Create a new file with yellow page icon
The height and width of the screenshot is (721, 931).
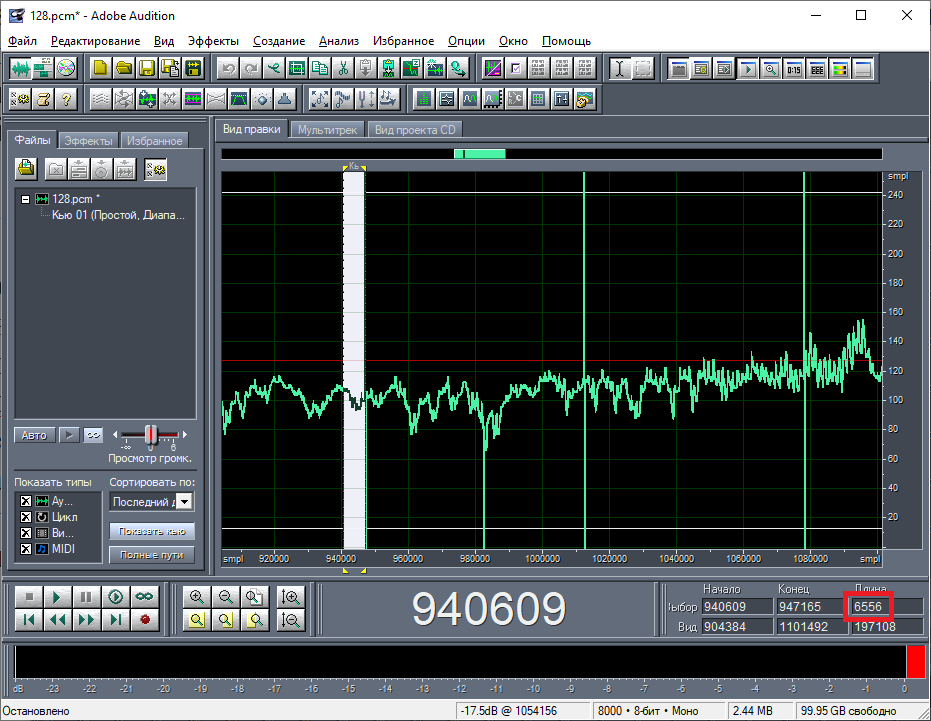(x=100, y=69)
